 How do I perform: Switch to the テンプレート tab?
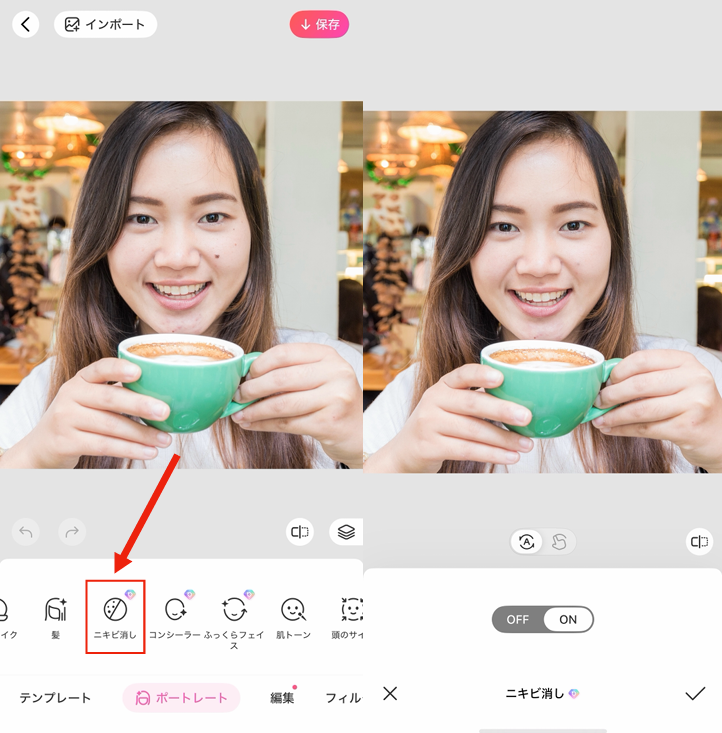[x=55, y=698]
